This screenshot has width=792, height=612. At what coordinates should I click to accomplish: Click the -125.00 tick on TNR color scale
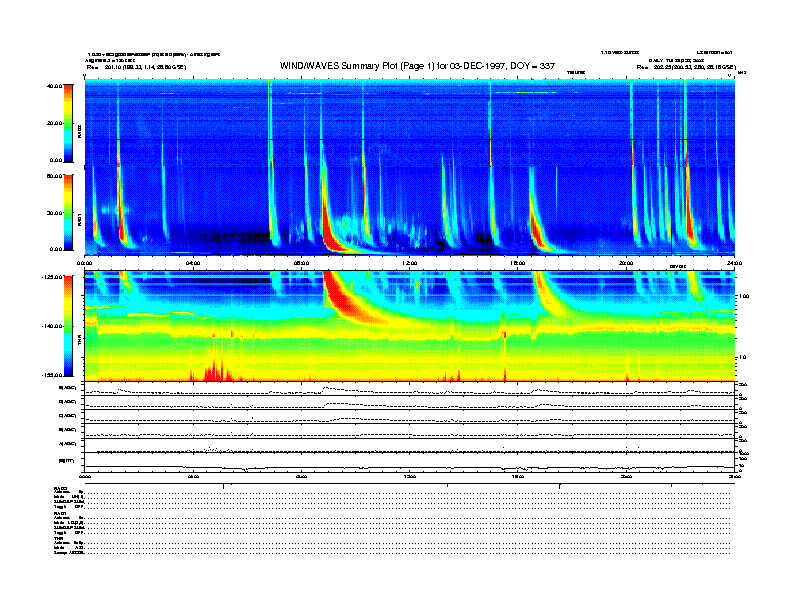pyautogui.click(x=52, y=277)
